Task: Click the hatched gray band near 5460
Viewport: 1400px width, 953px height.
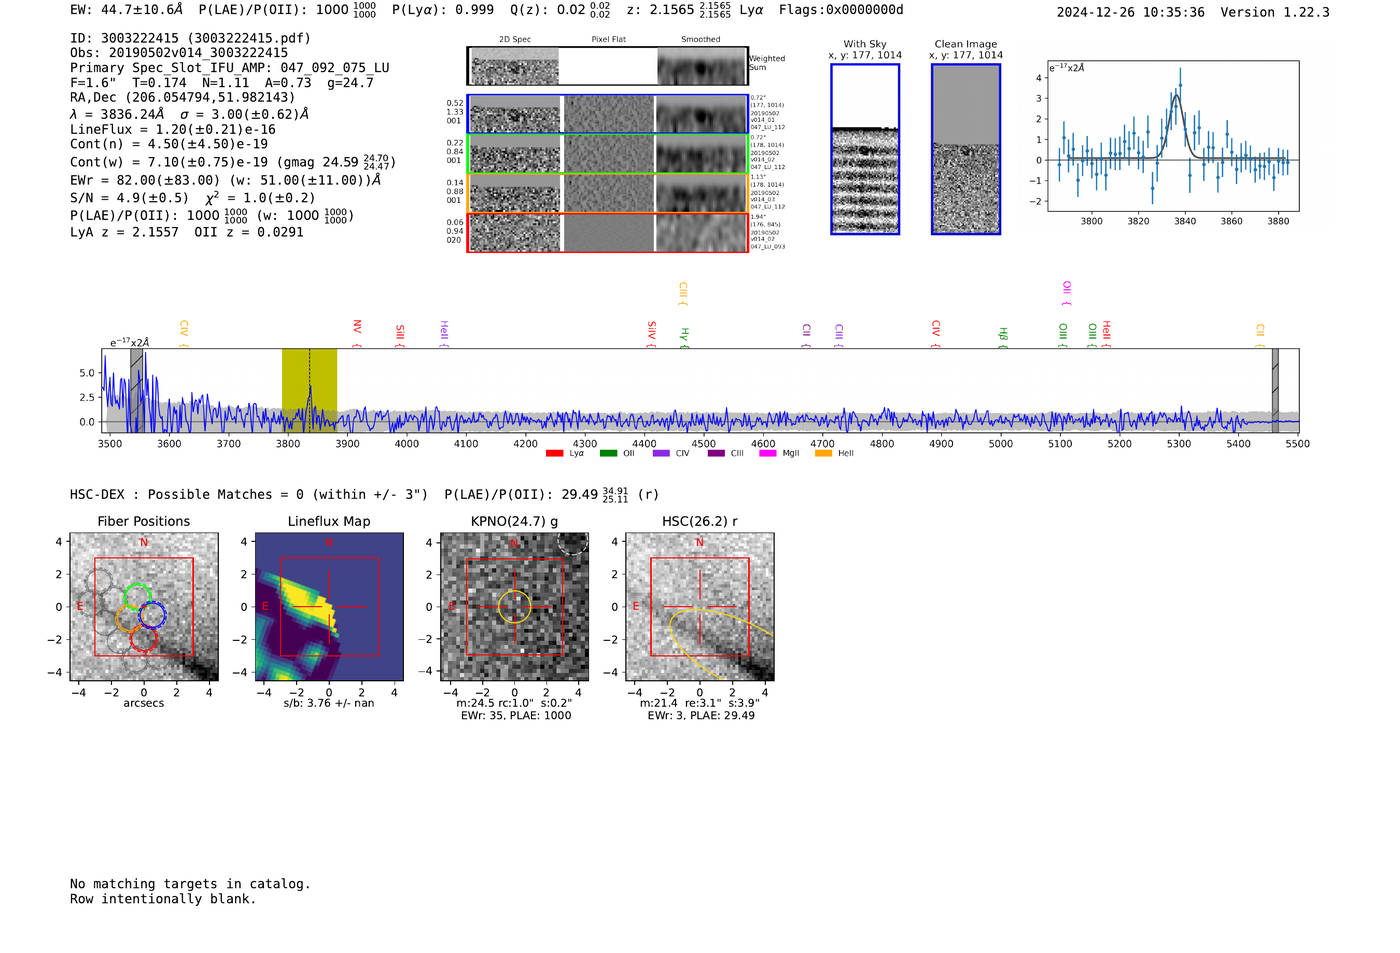Action: coord(1275,391)
